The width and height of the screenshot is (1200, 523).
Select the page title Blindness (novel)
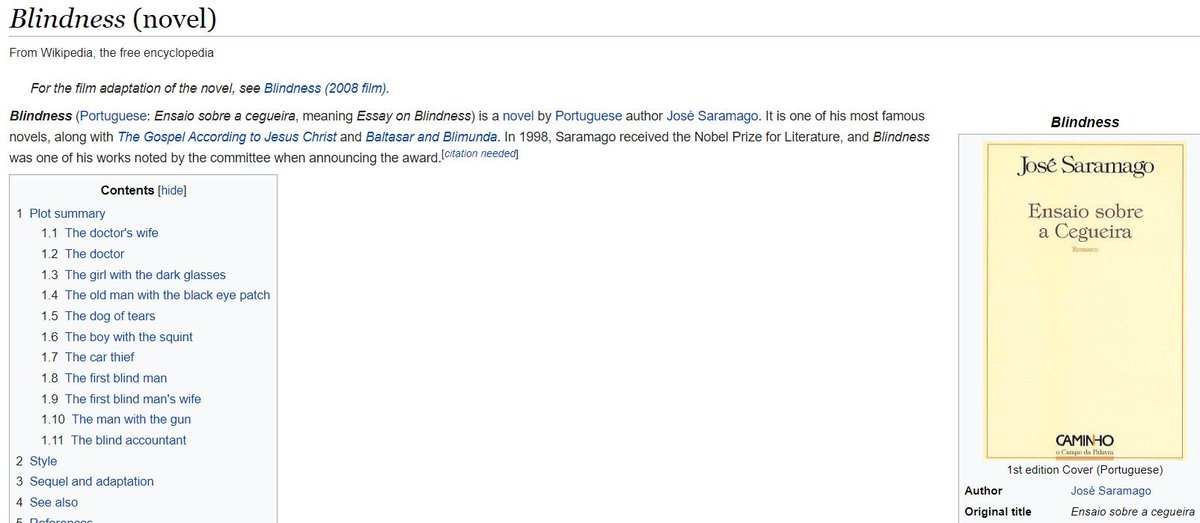point(113,18)
